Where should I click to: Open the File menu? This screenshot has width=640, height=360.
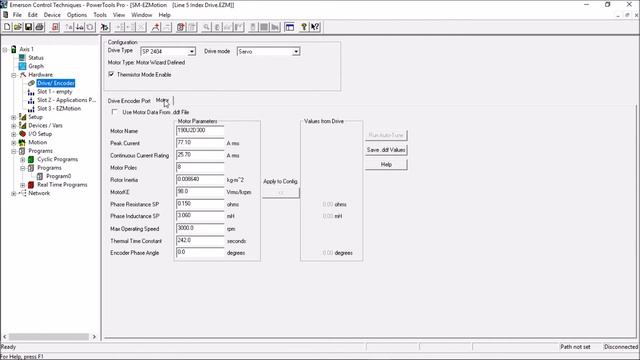[x=17, y=15]
